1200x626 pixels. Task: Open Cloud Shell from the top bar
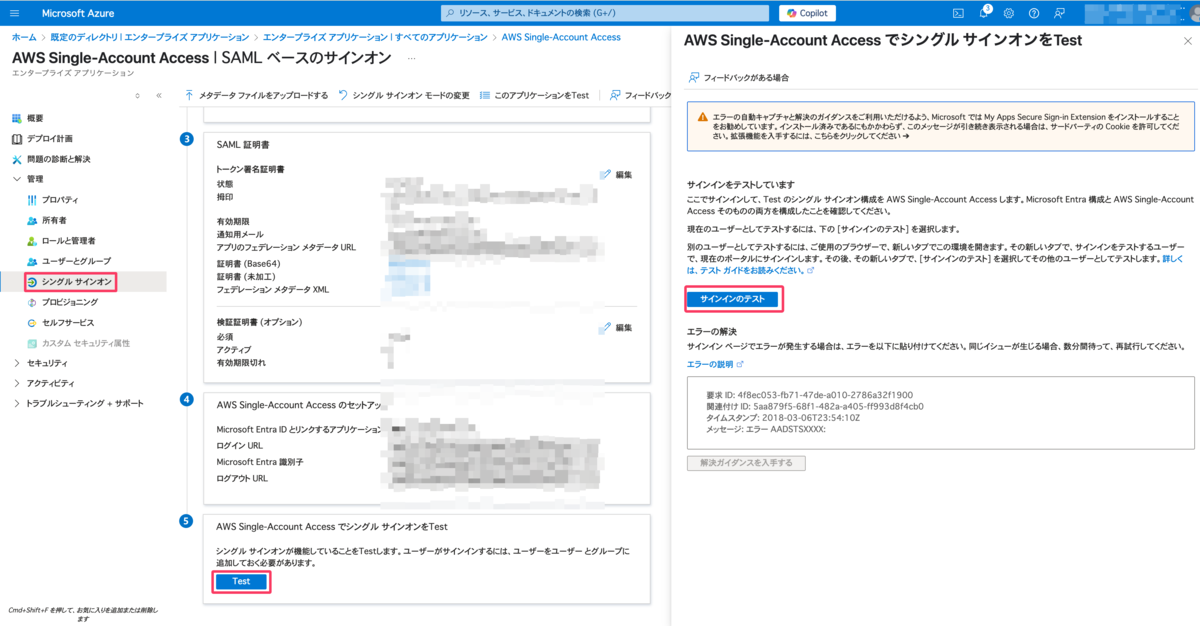pyautogui.click(x=958, y=13)
